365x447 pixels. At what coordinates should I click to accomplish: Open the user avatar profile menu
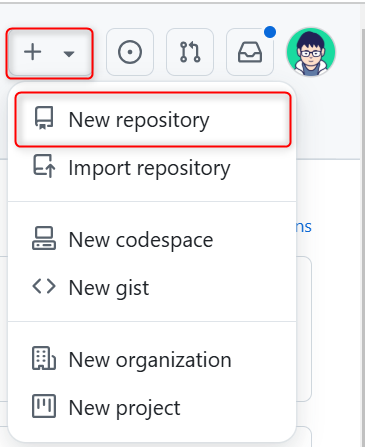tap(311, 52)
